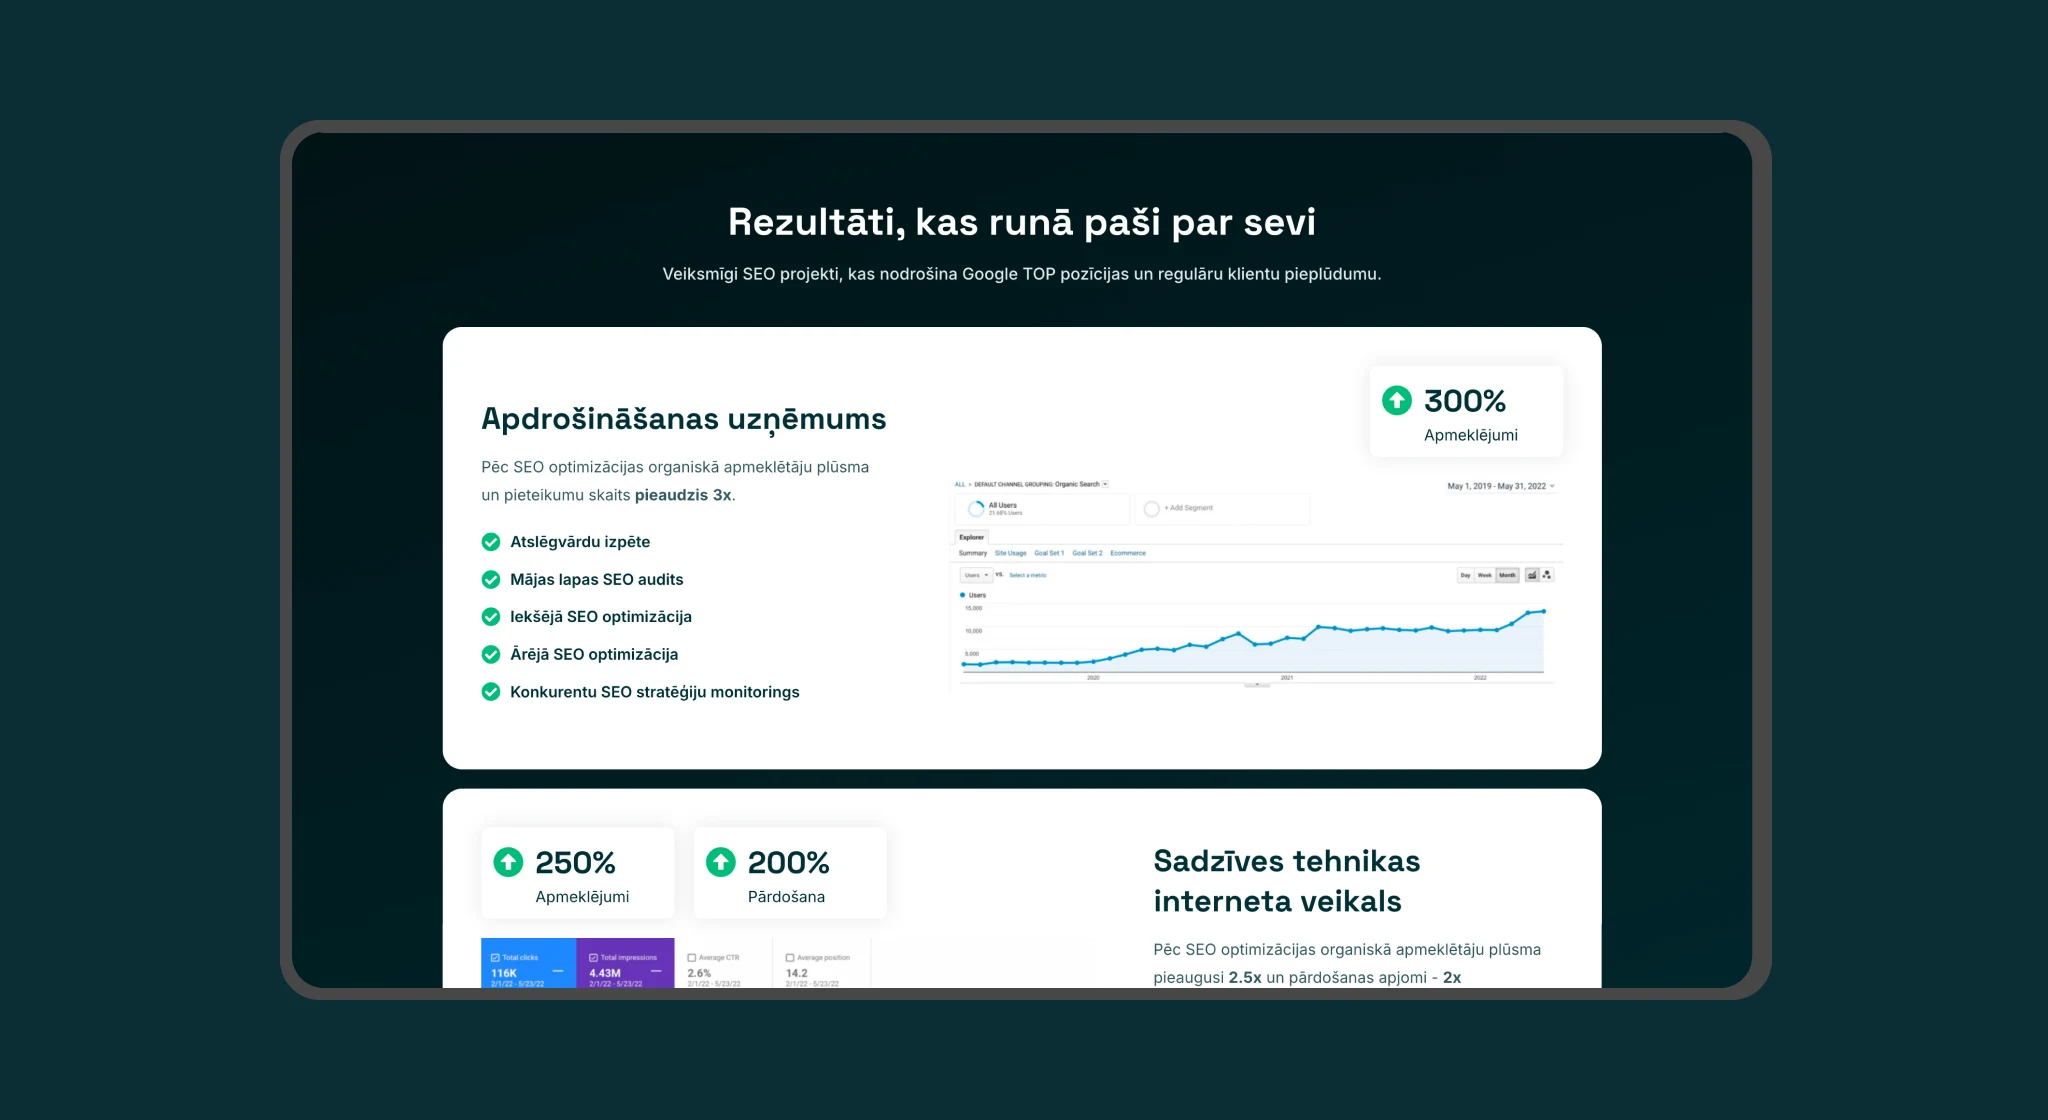Click the 300% Apmeklējumi stat card
Screen dimensions: 2048x1120
coord(1466,412)
